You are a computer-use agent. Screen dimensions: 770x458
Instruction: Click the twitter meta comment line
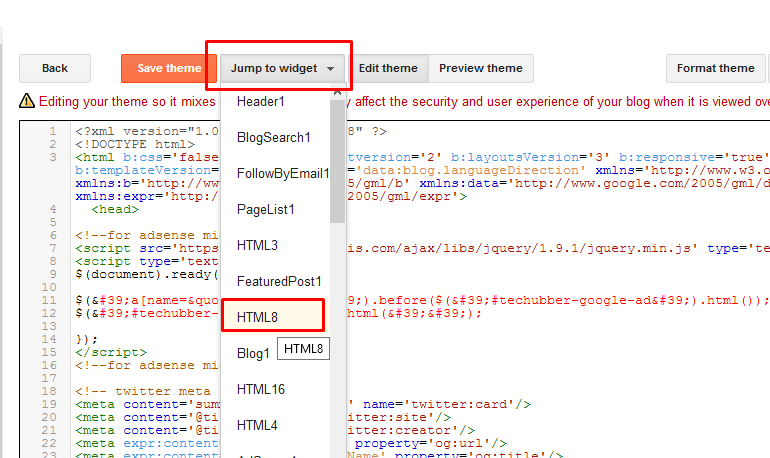142,391
